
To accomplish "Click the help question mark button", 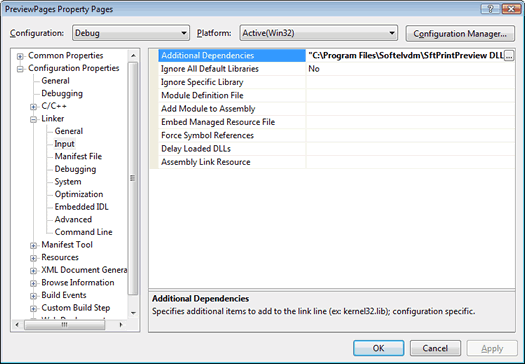I will [490, 9].
